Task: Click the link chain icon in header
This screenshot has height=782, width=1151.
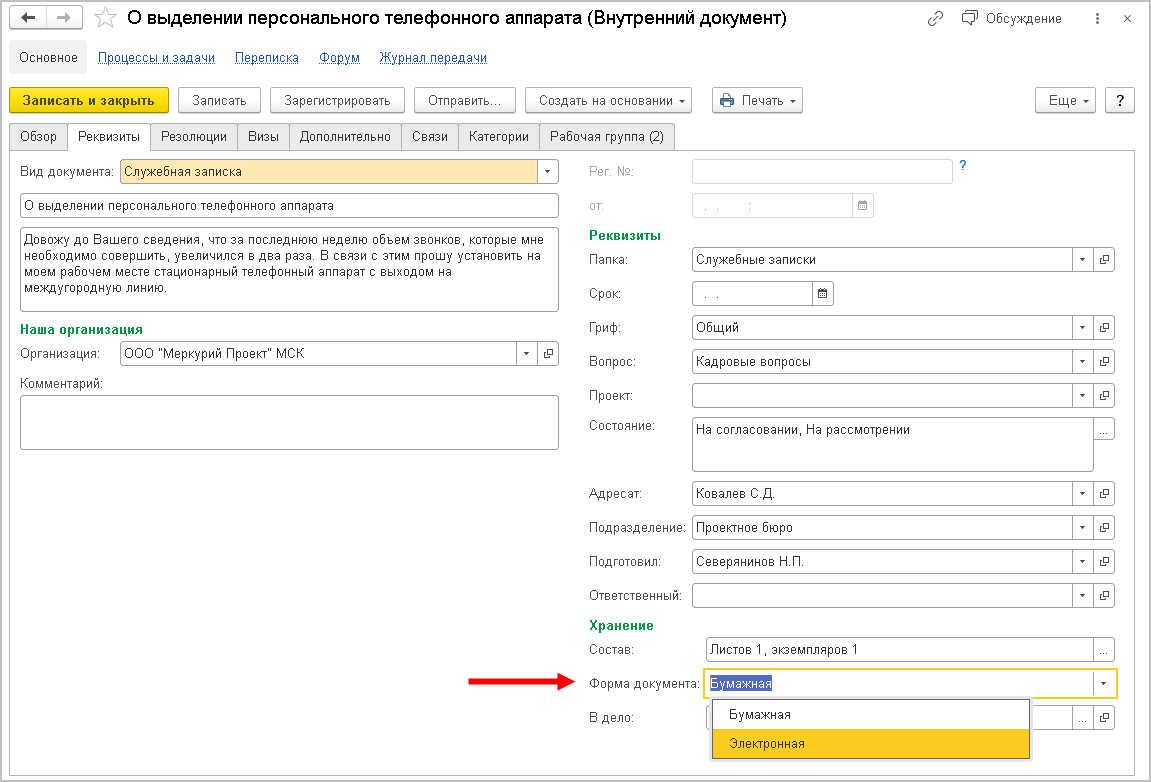Action: click(x=936, y=18)
